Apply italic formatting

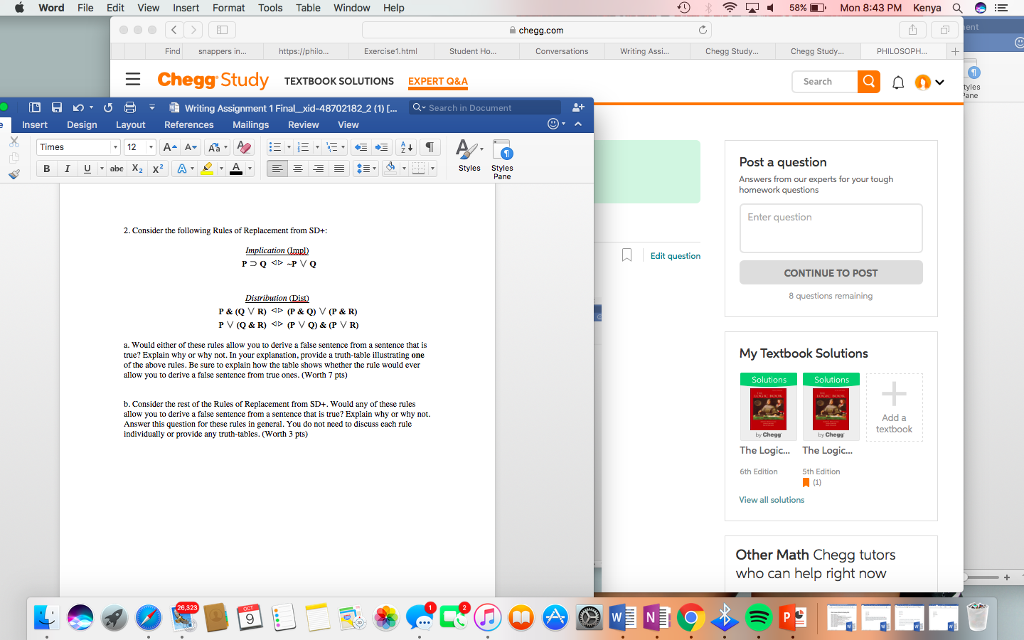point(67,167)
